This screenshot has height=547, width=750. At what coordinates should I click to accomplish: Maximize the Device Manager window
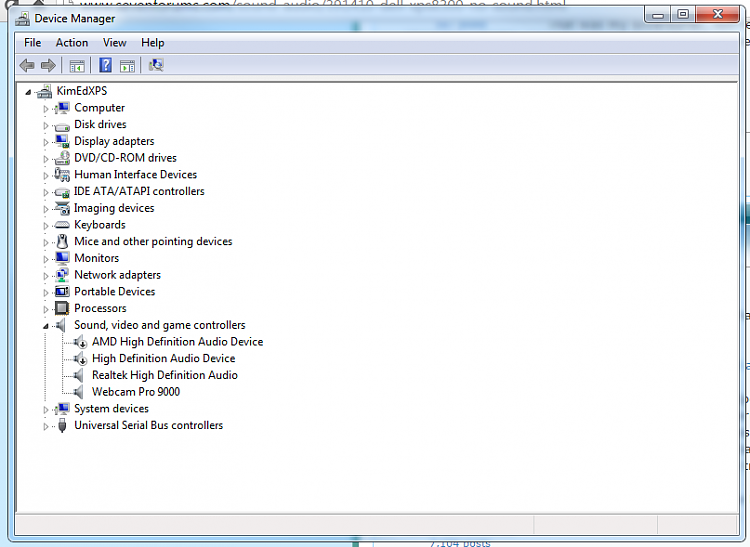tap(684, 15)
